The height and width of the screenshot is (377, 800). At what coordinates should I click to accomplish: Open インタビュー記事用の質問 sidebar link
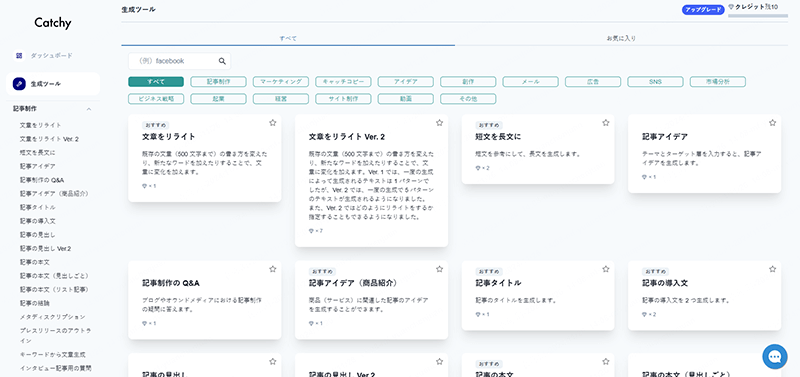pos(56,368)
